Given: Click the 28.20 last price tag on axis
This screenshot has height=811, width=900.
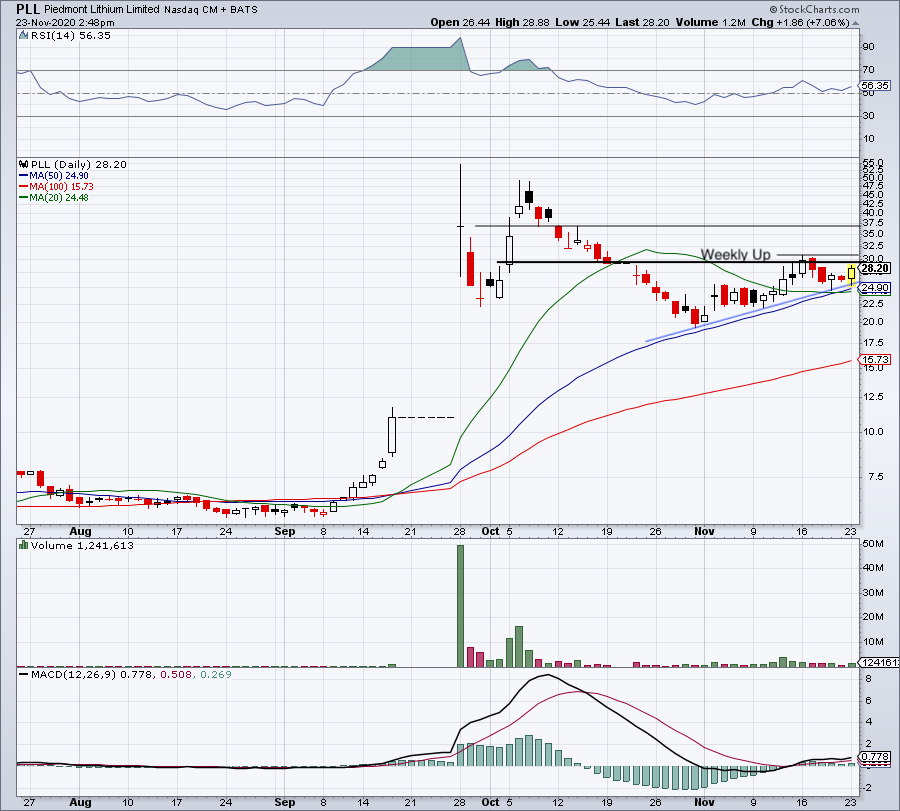Looking at the screenshot, I should pyautogui.click(x=875, y=269).
